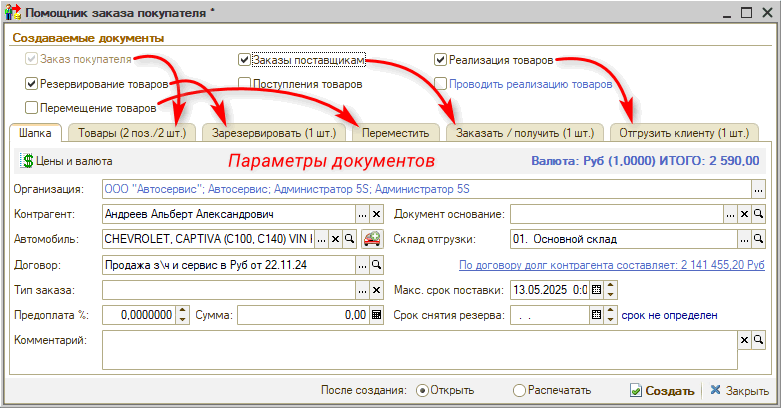Open selection list for Тип заказа
Image resolution: width=781 pixels, height=408 pixels.
tap(362, 290)
